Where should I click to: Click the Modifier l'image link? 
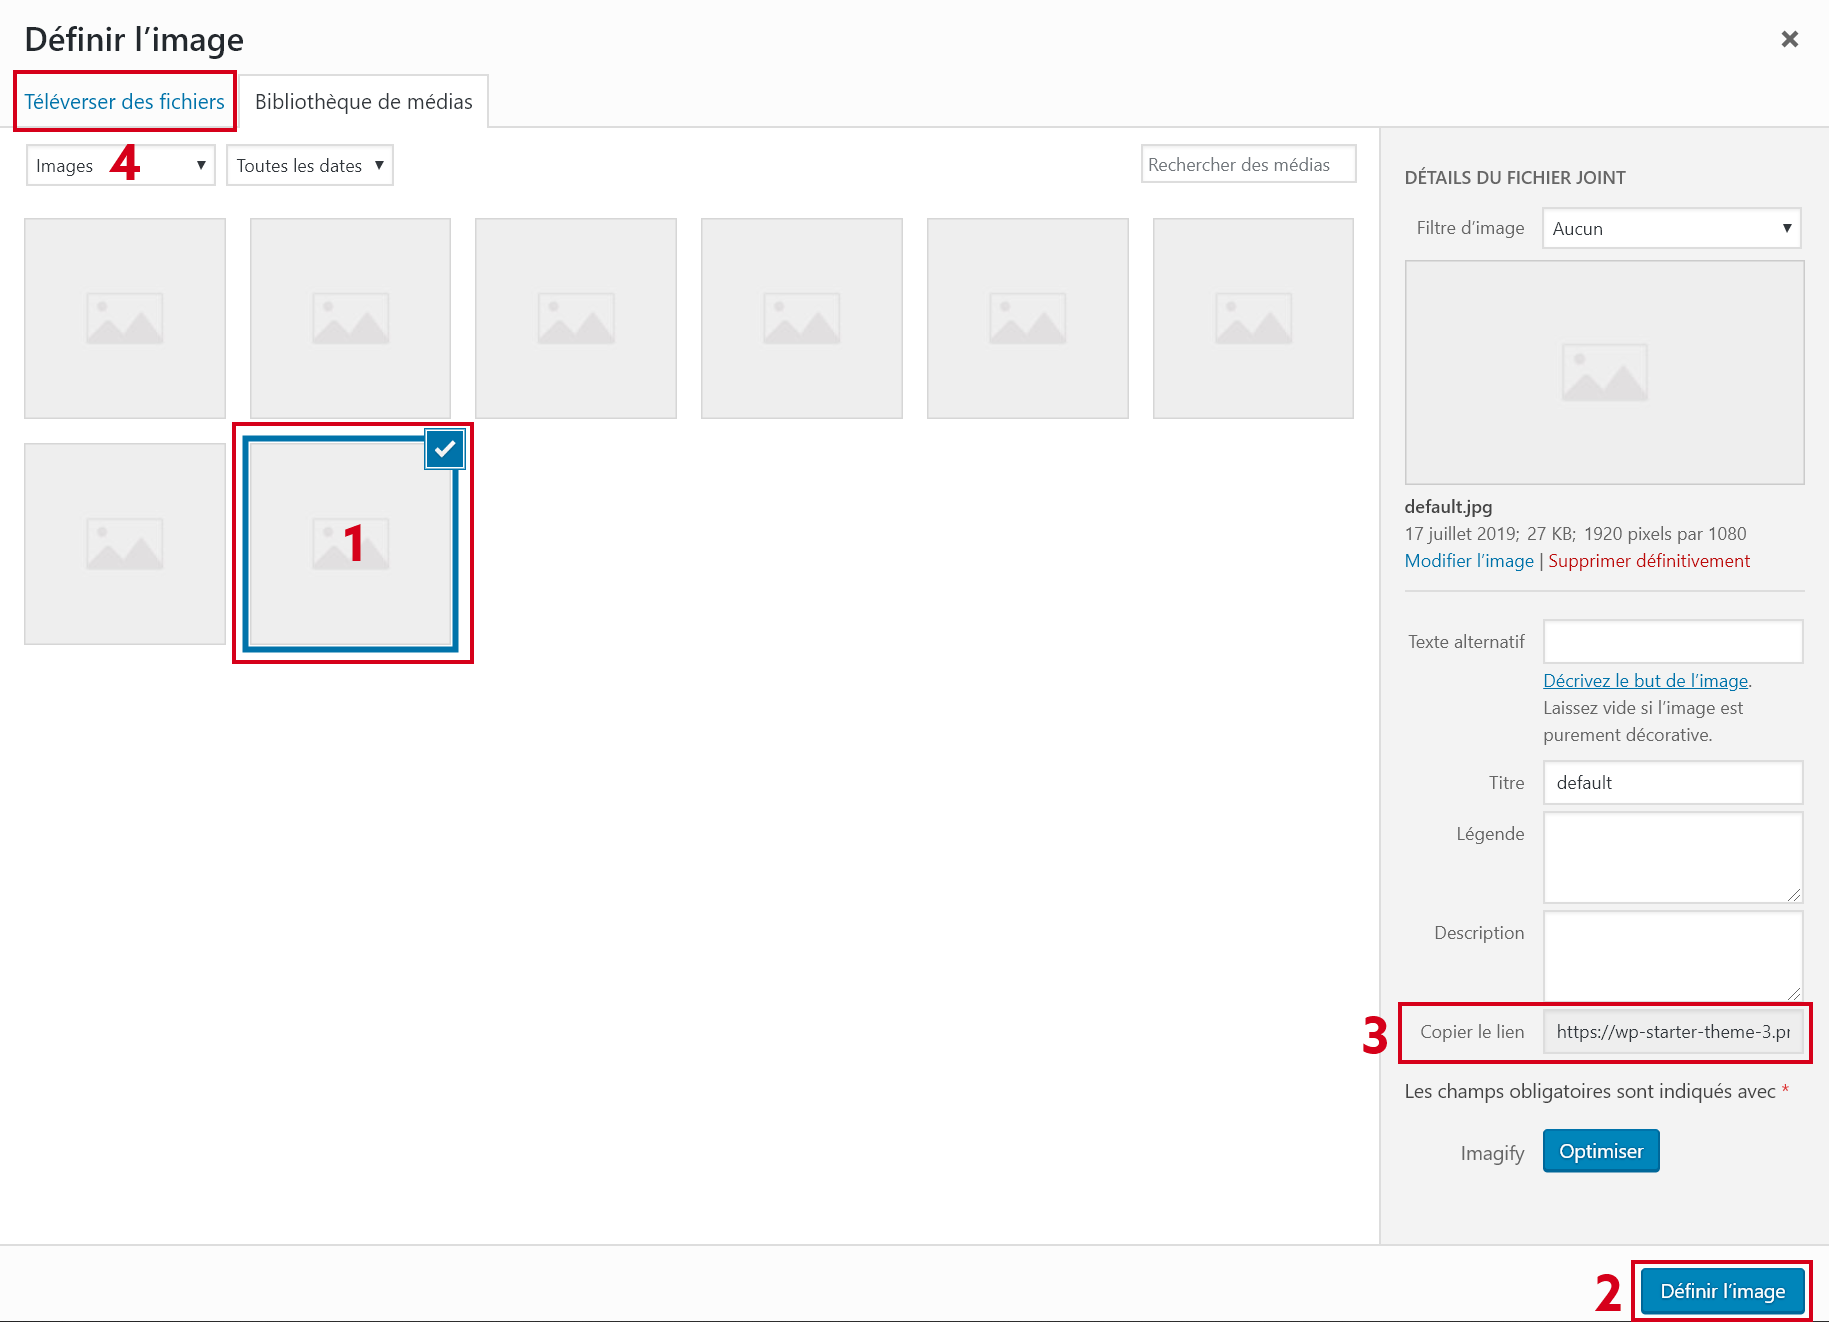(x=1468, y=561)
